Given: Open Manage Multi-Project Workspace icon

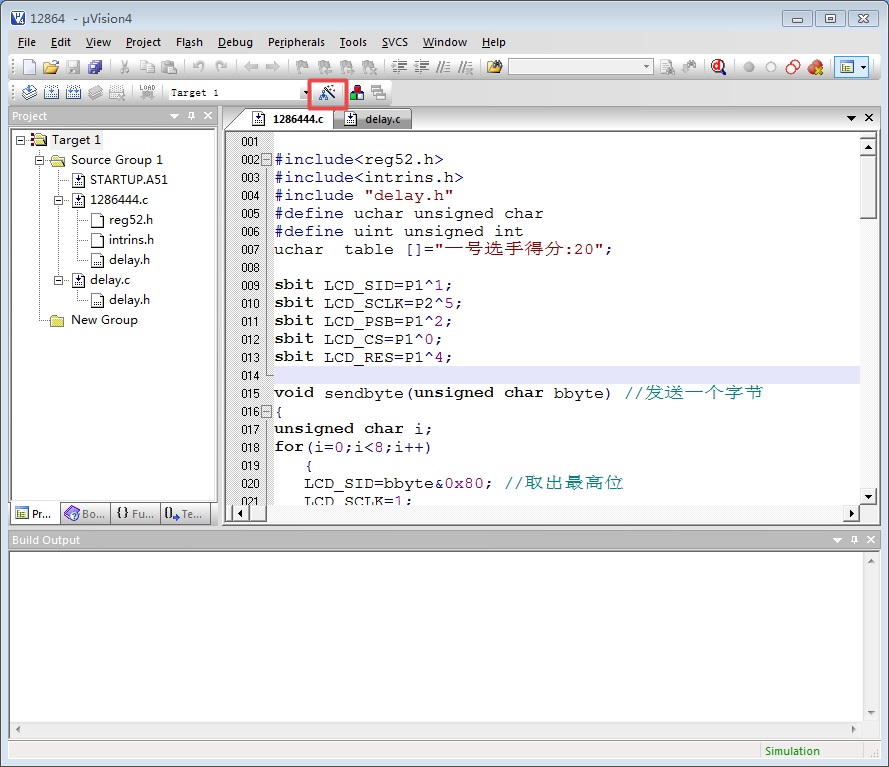Looking at the screenshot, I should point(379,92).
